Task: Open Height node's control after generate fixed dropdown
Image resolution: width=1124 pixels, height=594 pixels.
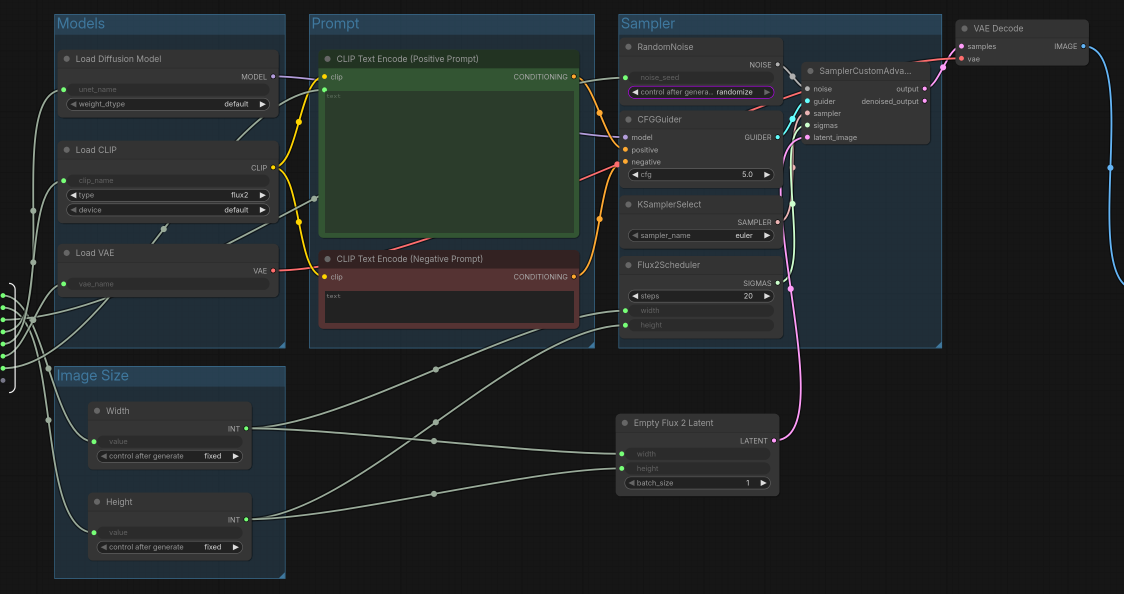Action: click(x=169, y=547)
